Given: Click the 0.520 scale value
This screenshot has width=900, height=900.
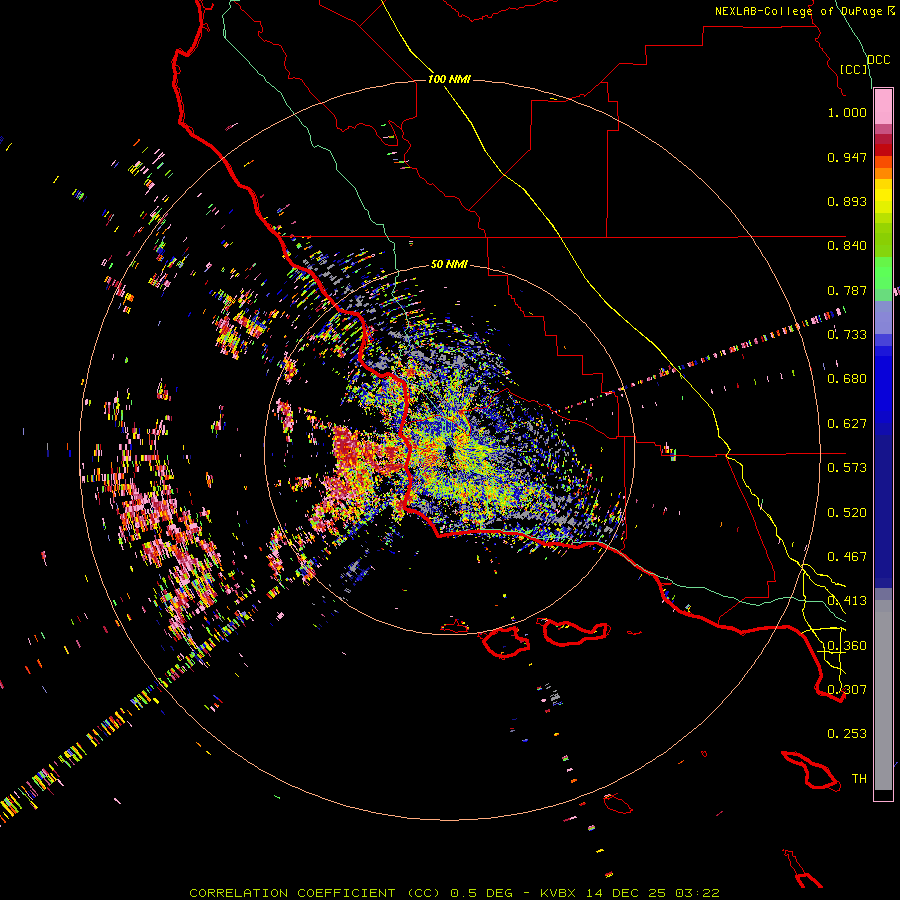Looking at the screenshot, I should coord(847,513).
